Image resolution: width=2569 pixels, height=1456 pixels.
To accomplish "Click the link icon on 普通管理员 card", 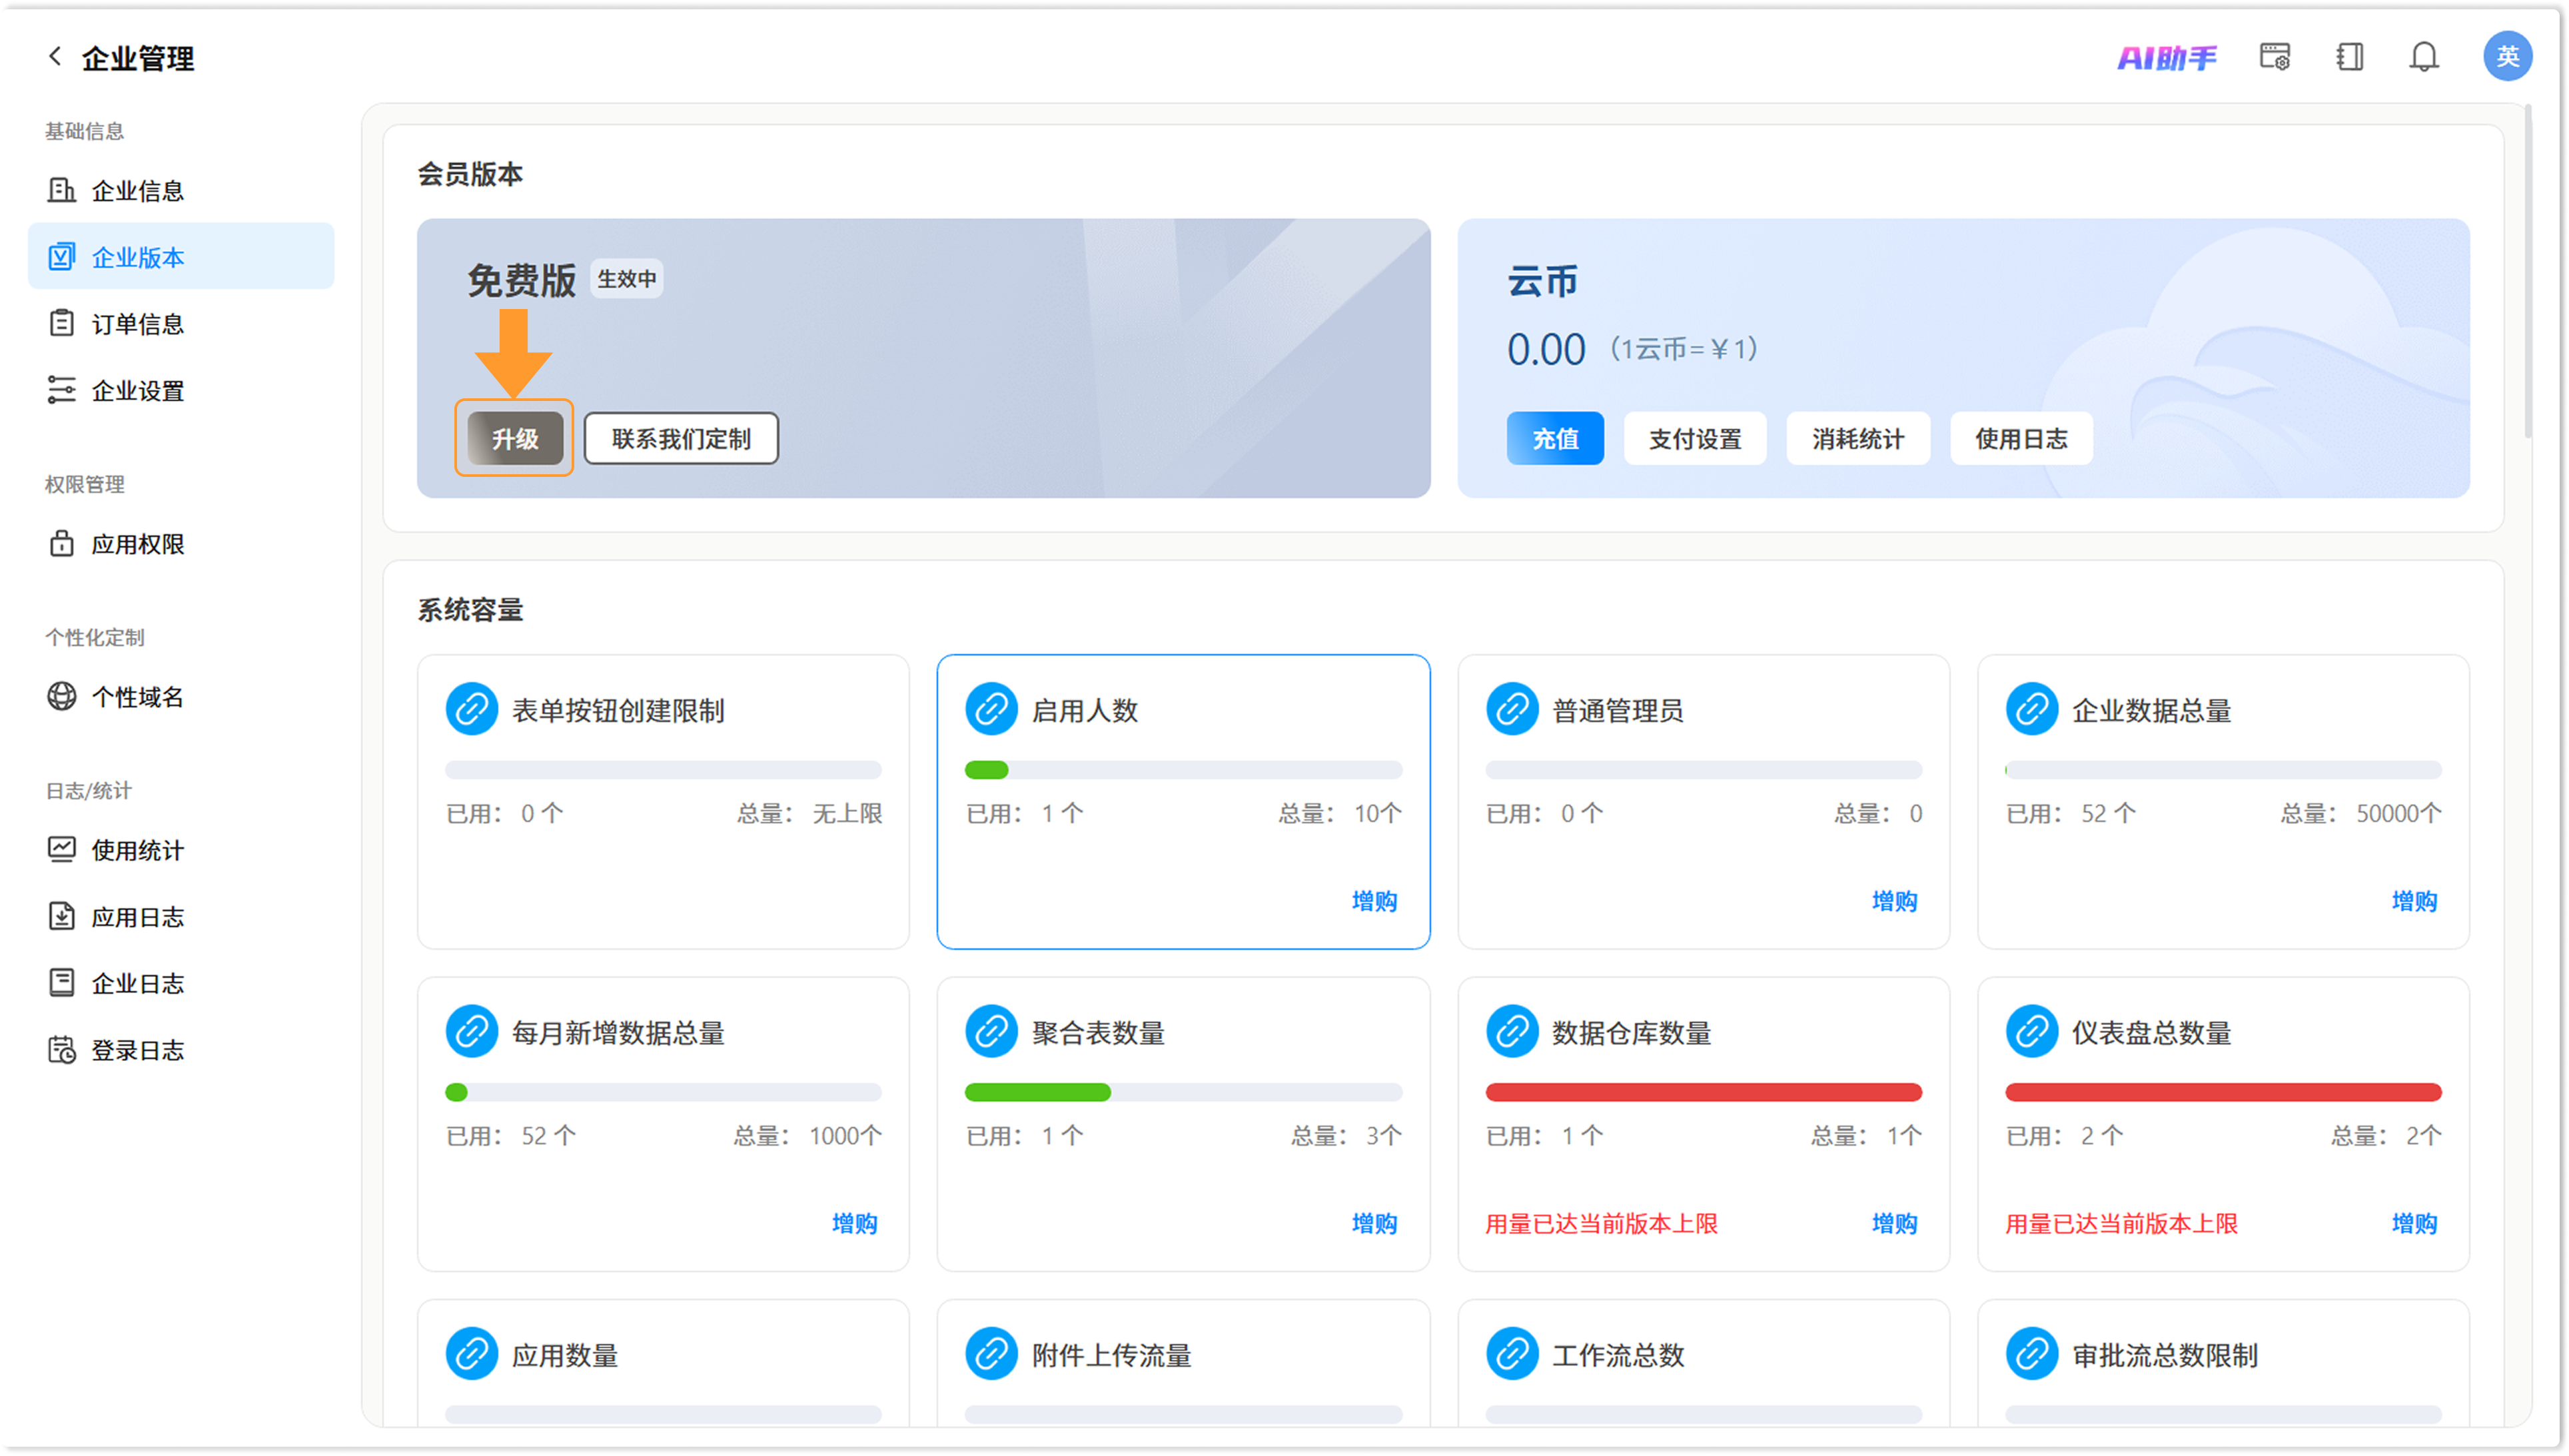I will pyautogui.click(x=1512, y=710).
